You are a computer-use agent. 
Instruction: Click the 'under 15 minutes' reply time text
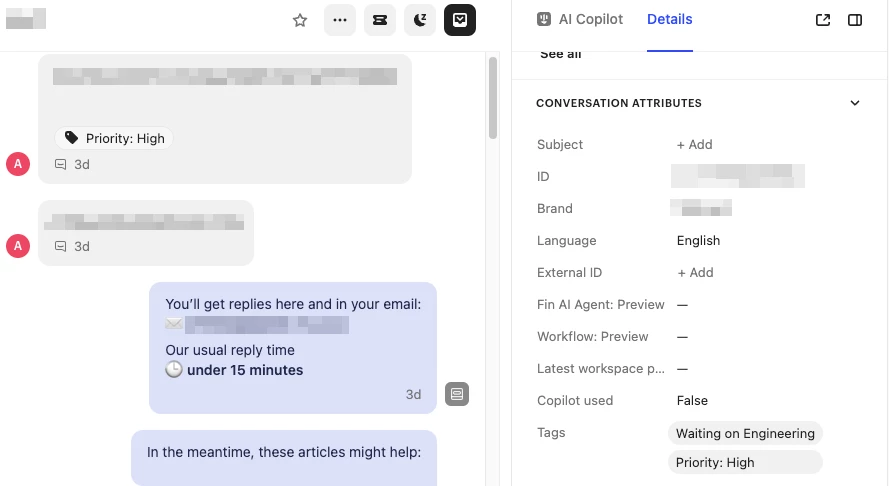245,370
